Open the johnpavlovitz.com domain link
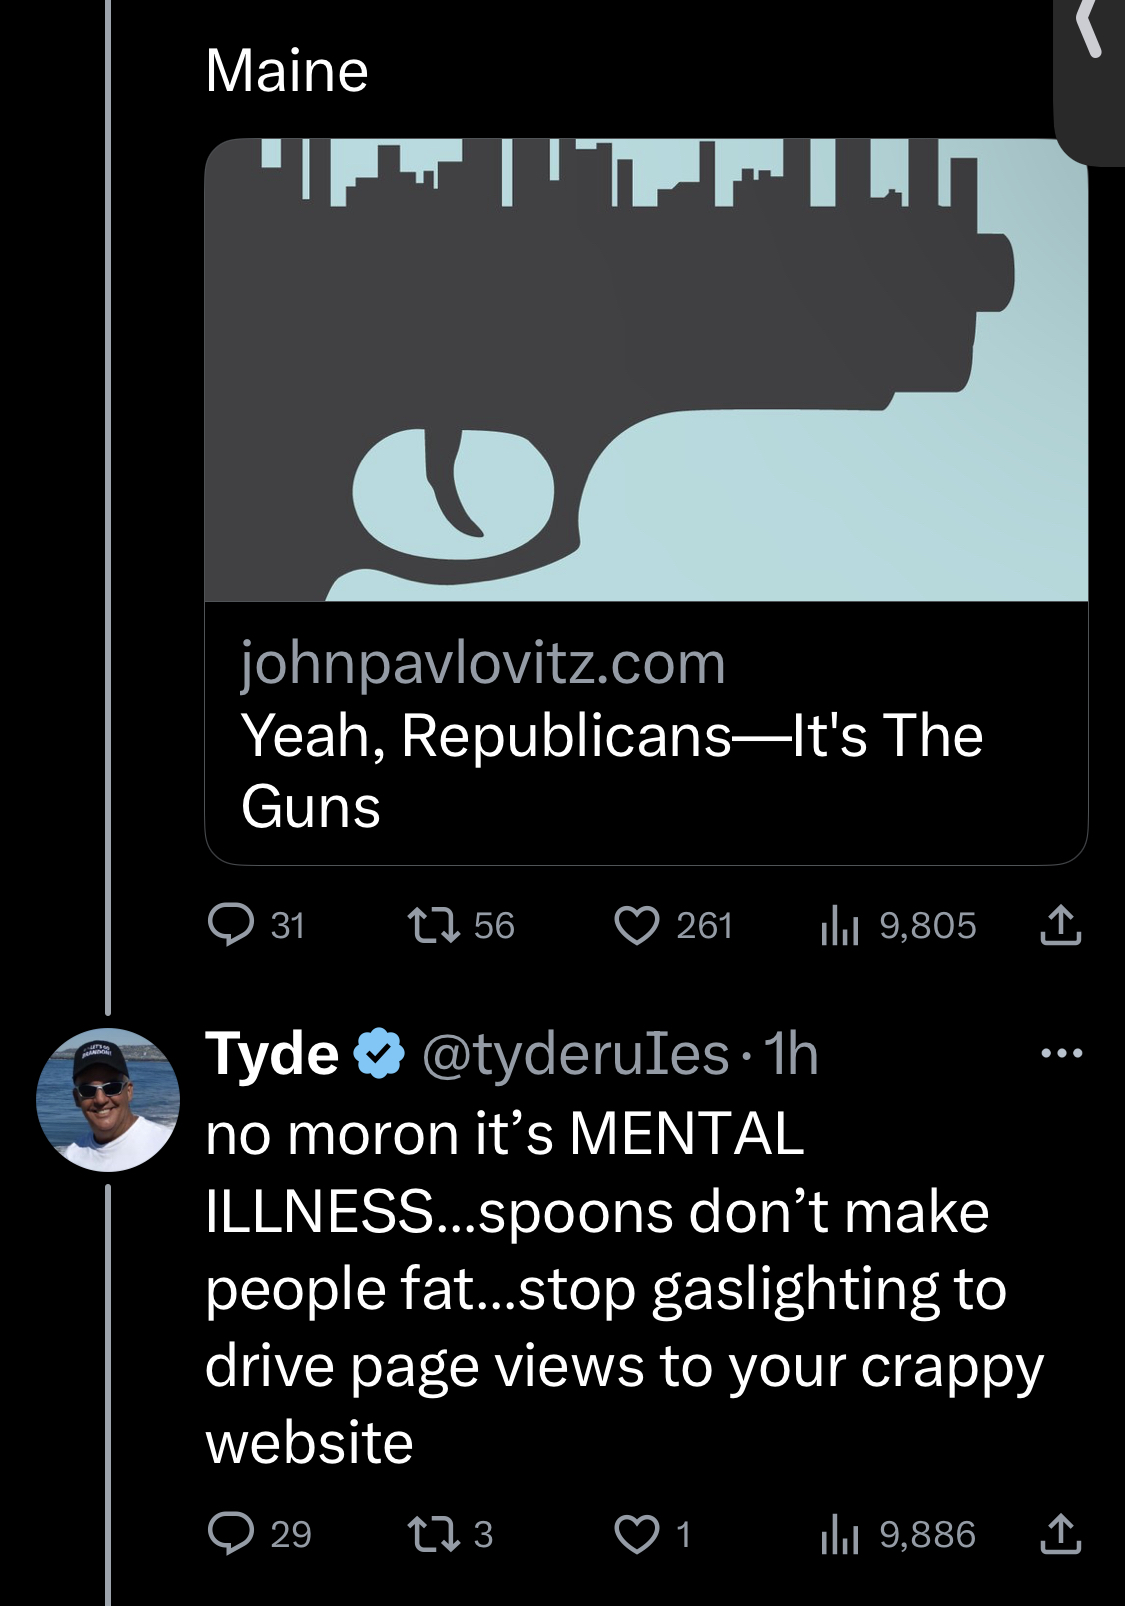 483,663
